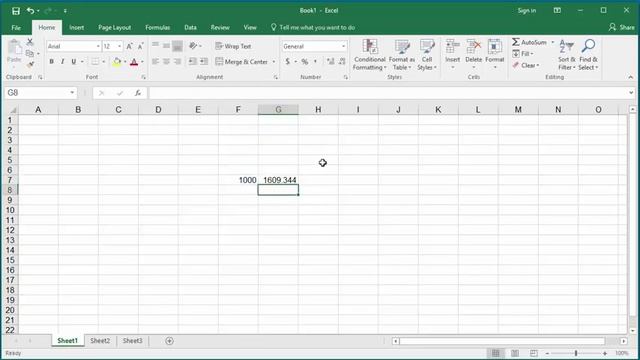The height and width of the screenshot is (360, 640).
Task: Click the Insert Function fx icon
Action: pyautogui.click(x=138, y=93)
